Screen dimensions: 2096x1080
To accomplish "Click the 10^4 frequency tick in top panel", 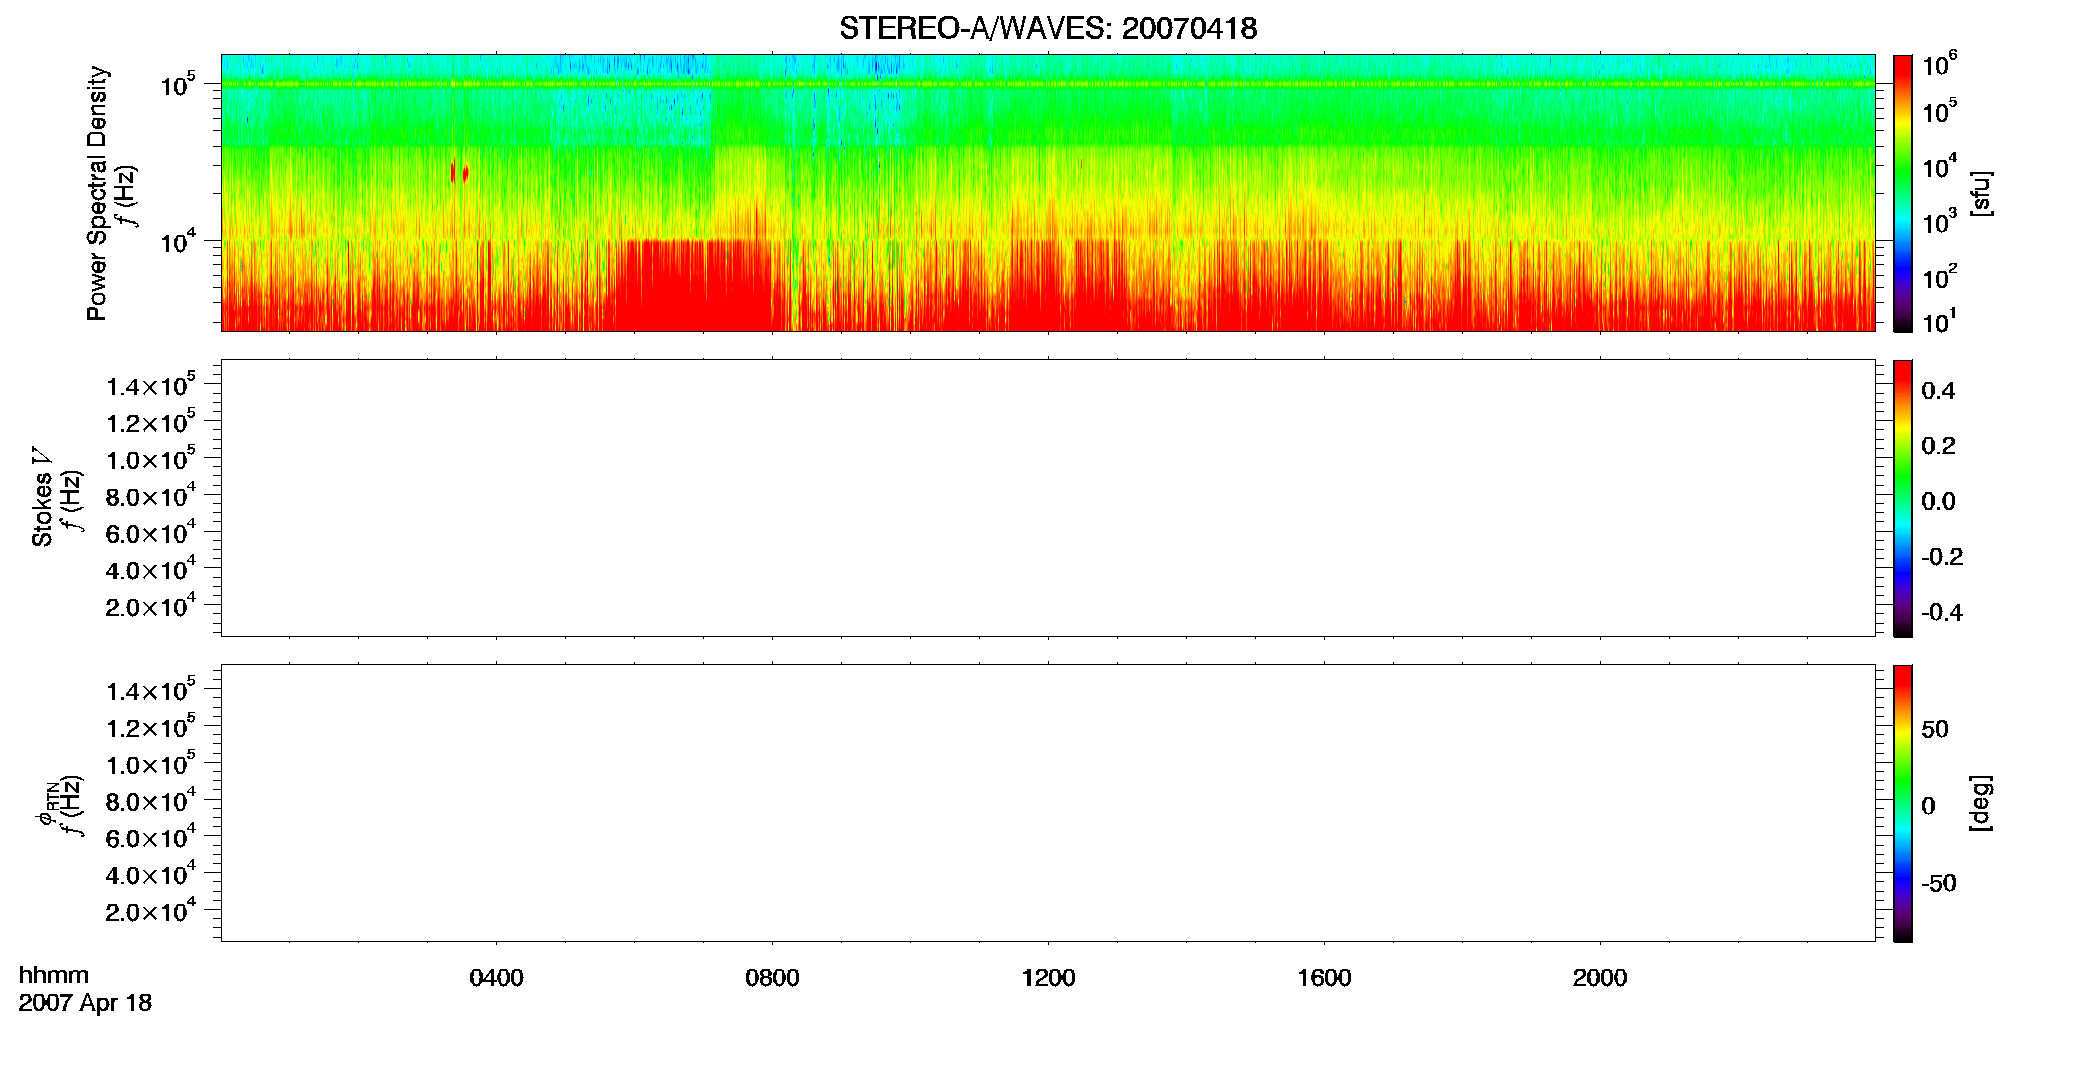I will [177, 241].
